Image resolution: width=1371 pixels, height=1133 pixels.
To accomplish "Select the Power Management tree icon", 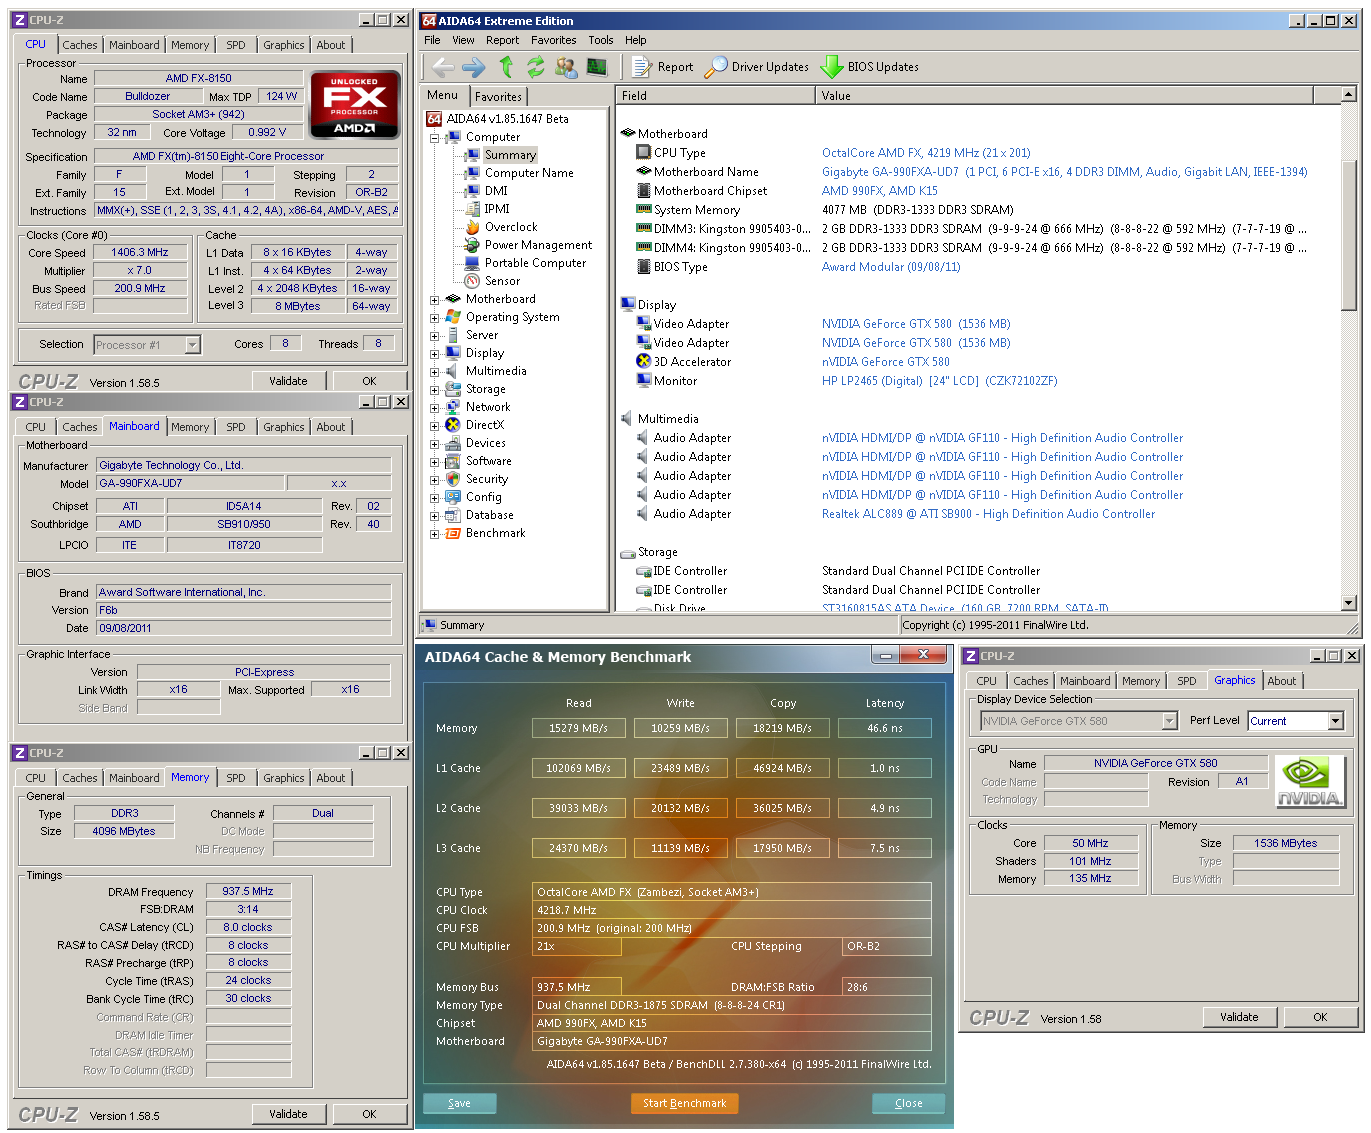I will 472,245.
